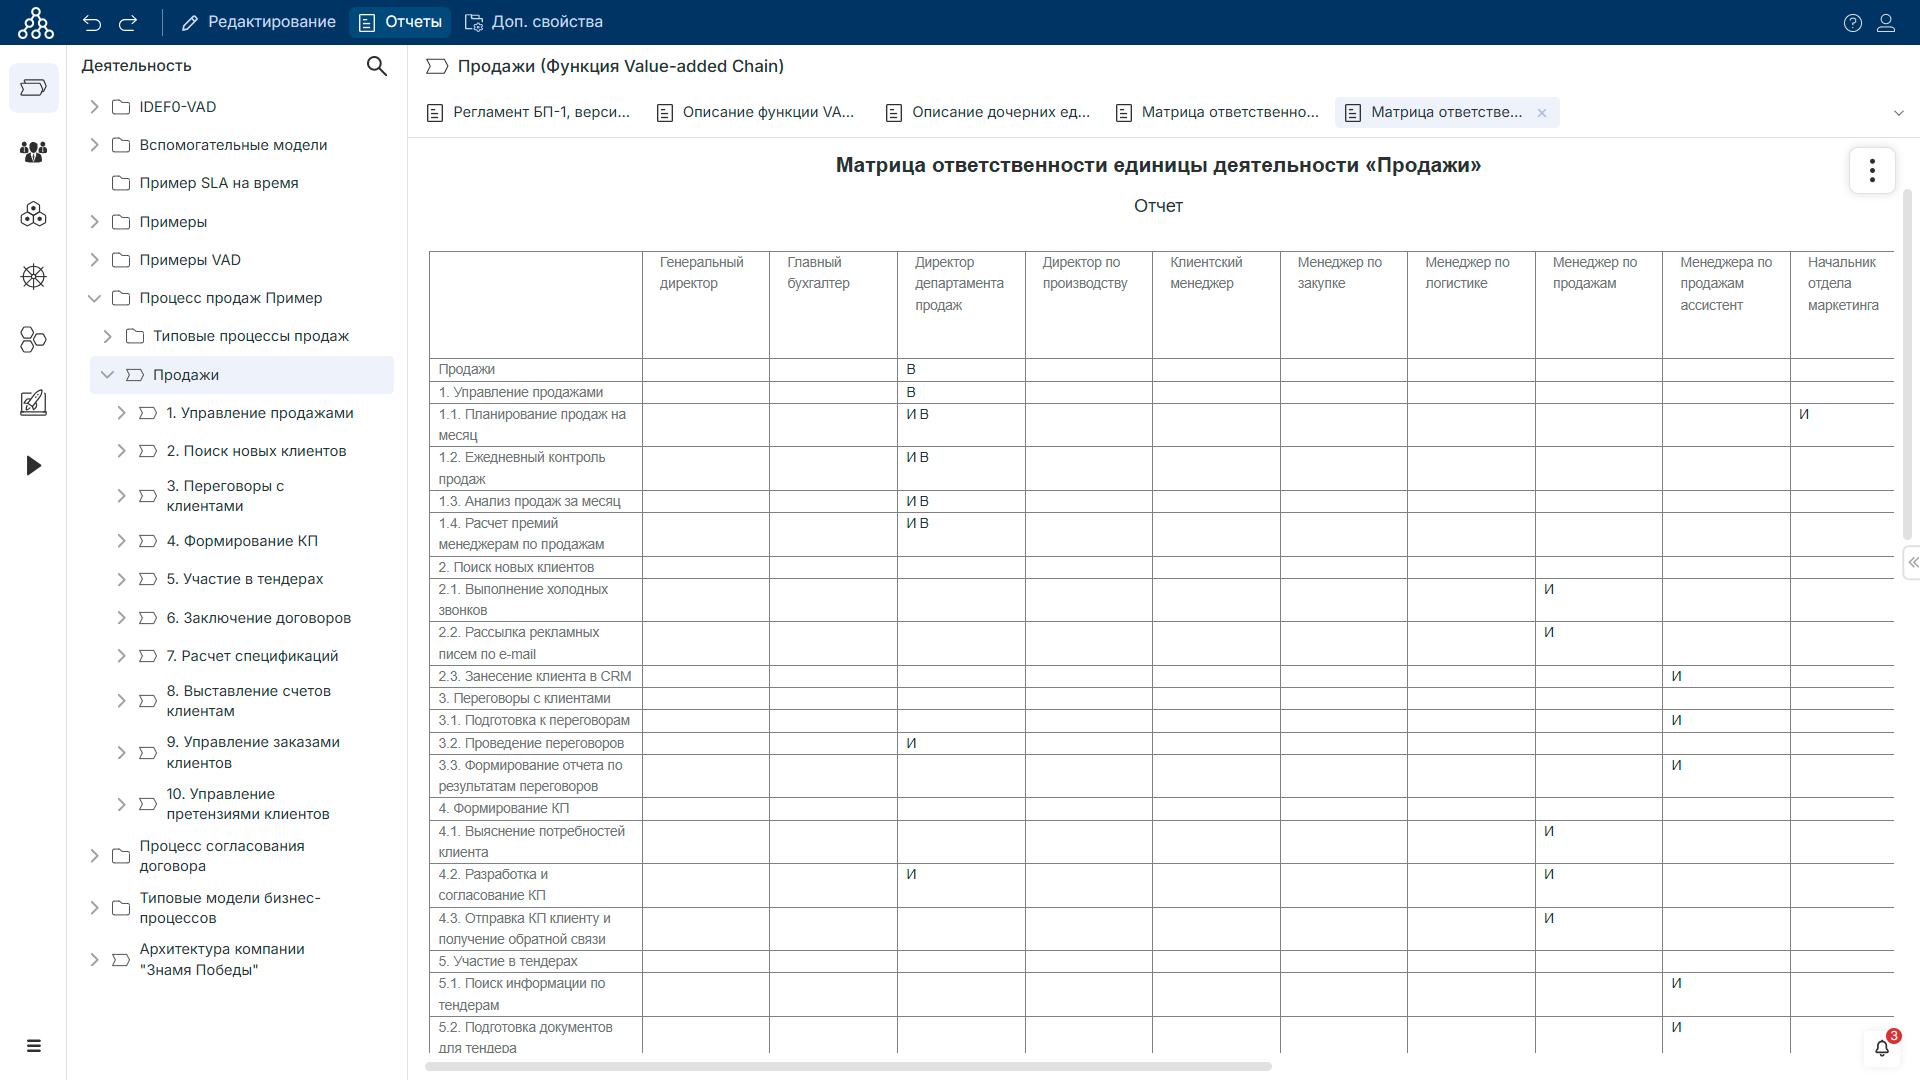Open the people/org units sidebar icon
Screen dimensions: 1920x1080
click(x=33, y=151)
